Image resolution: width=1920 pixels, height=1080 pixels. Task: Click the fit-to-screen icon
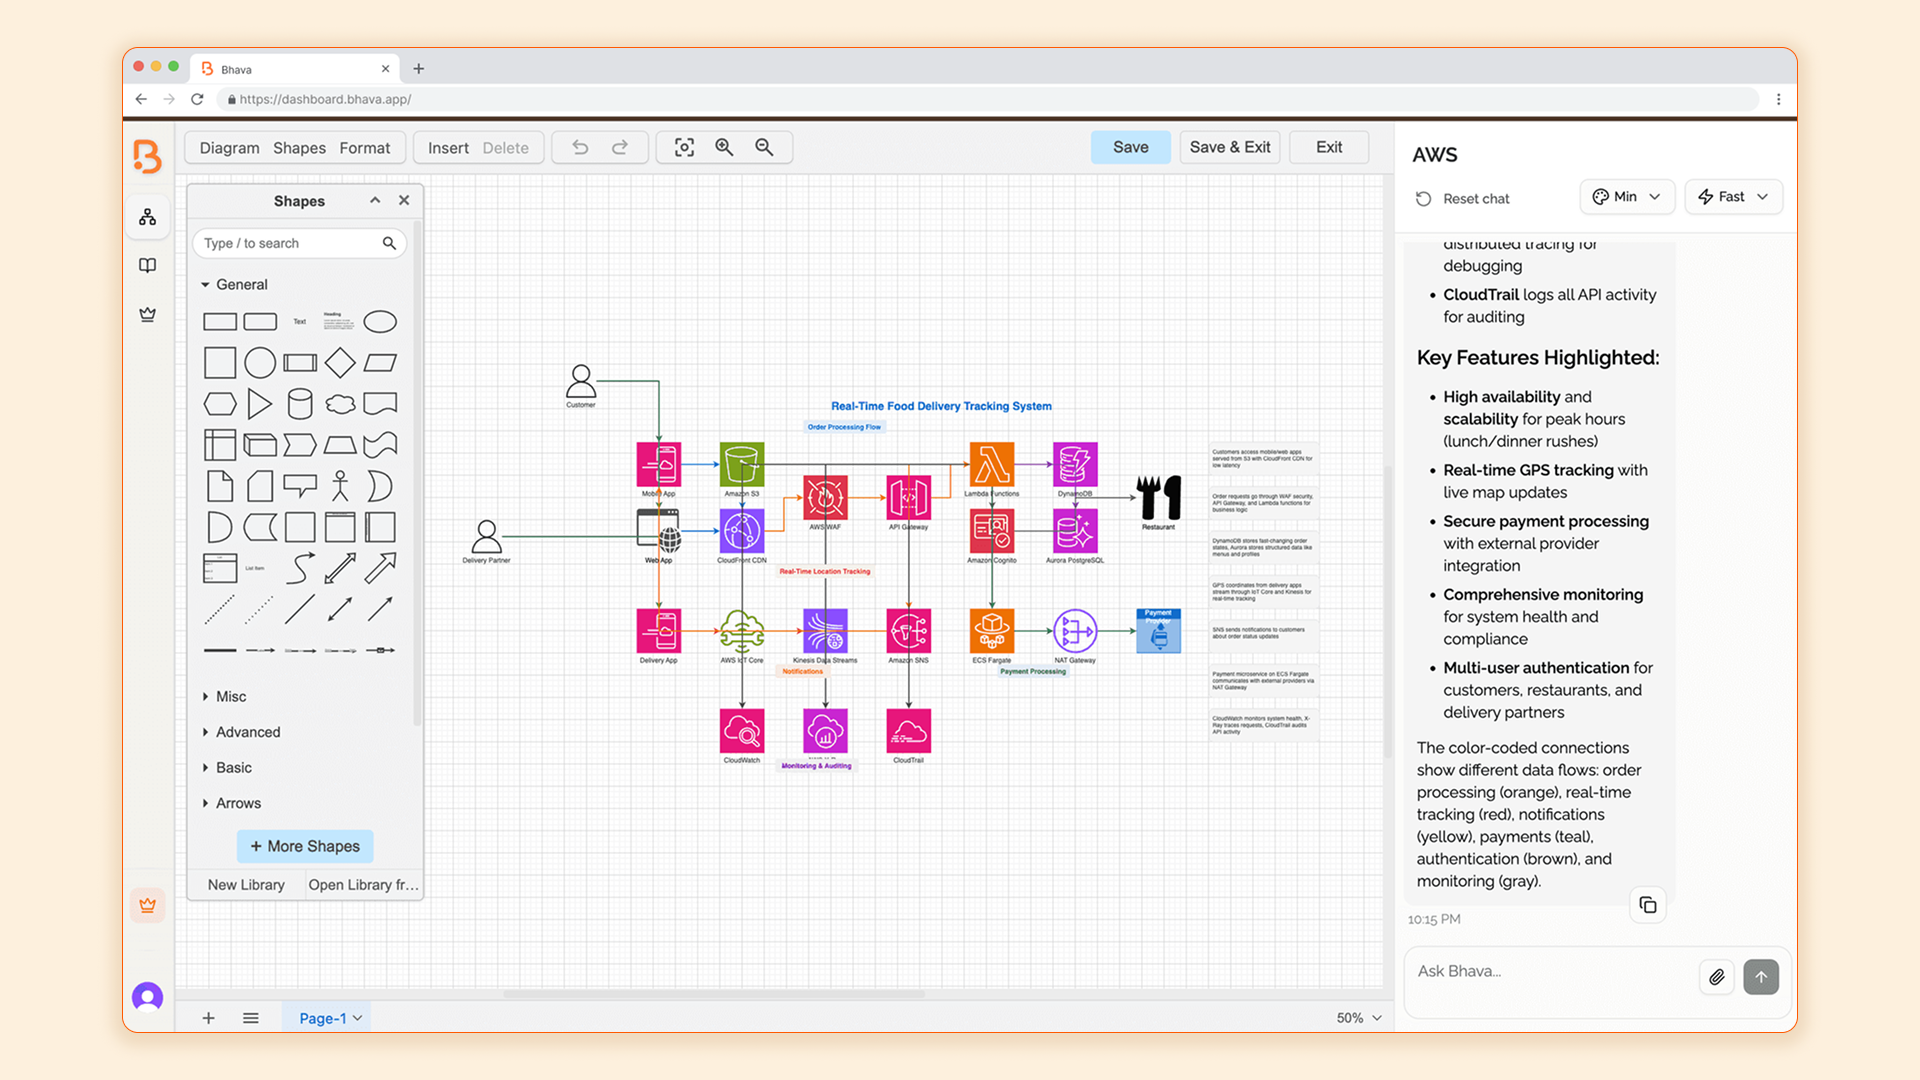point(684,147)
